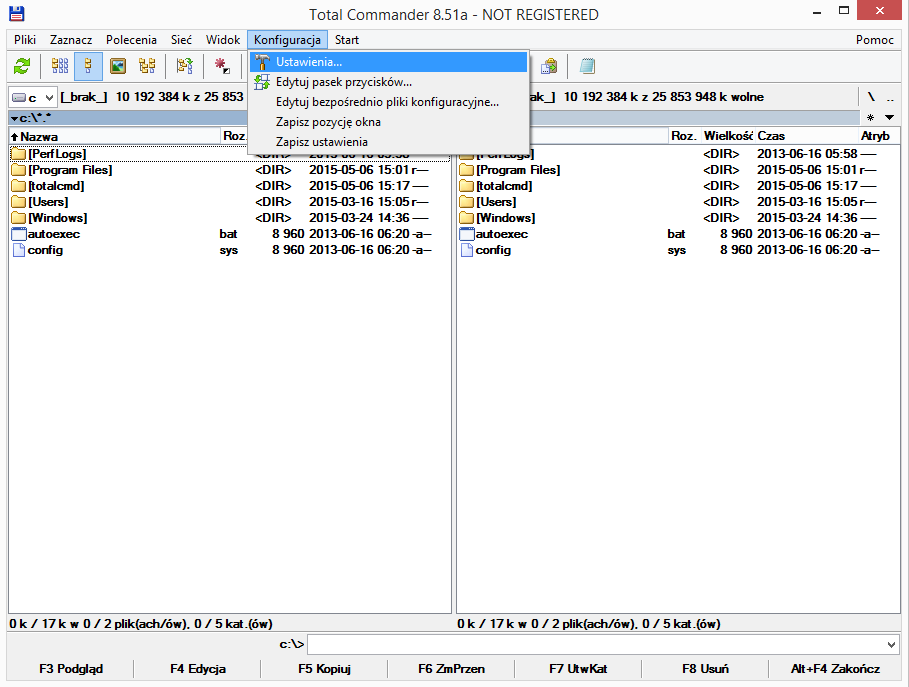Click config file icon in left panel
The height and width of the screenshot is (687, 909).
pos(19,250)
